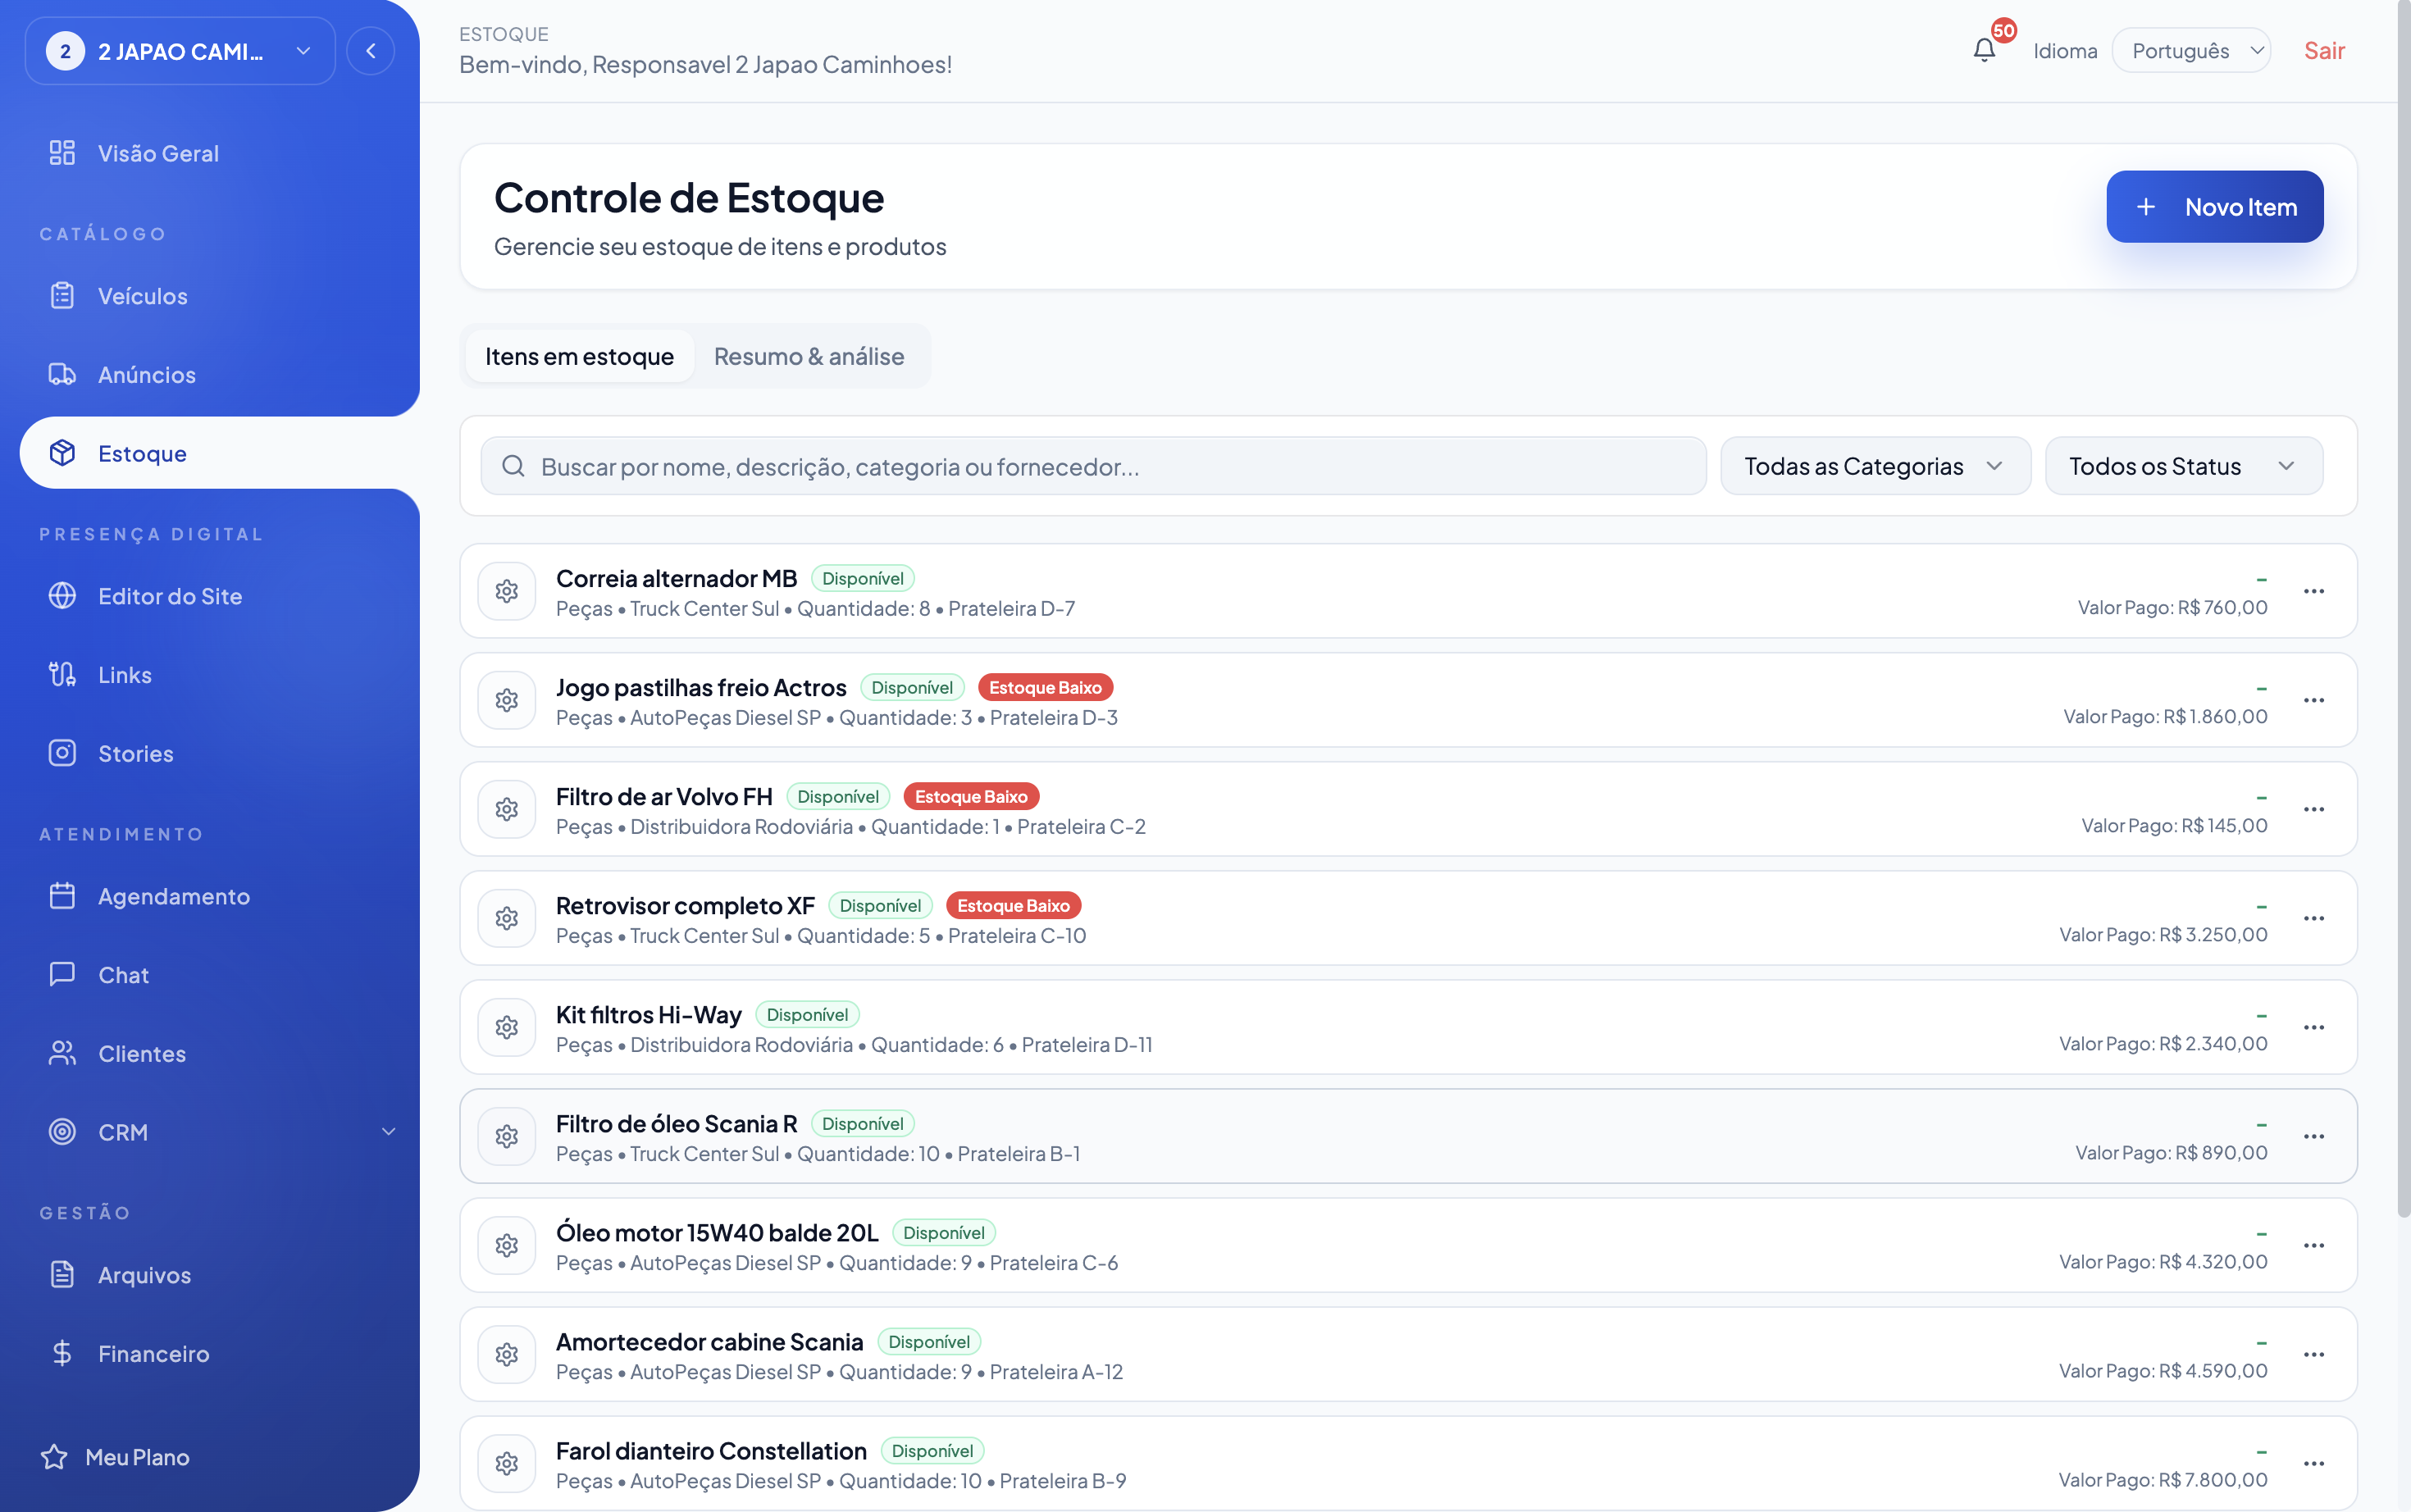This screenshot has height=1512, width=2411.
Task: Click gear icon of Correia alternador MB
Action: pyautogui.click(x=507, y=591)
